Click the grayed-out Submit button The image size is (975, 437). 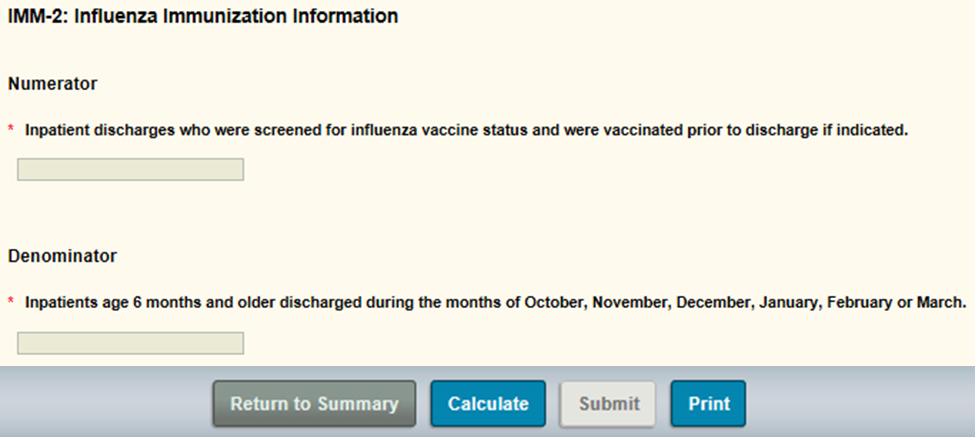(x=608, y=404)
